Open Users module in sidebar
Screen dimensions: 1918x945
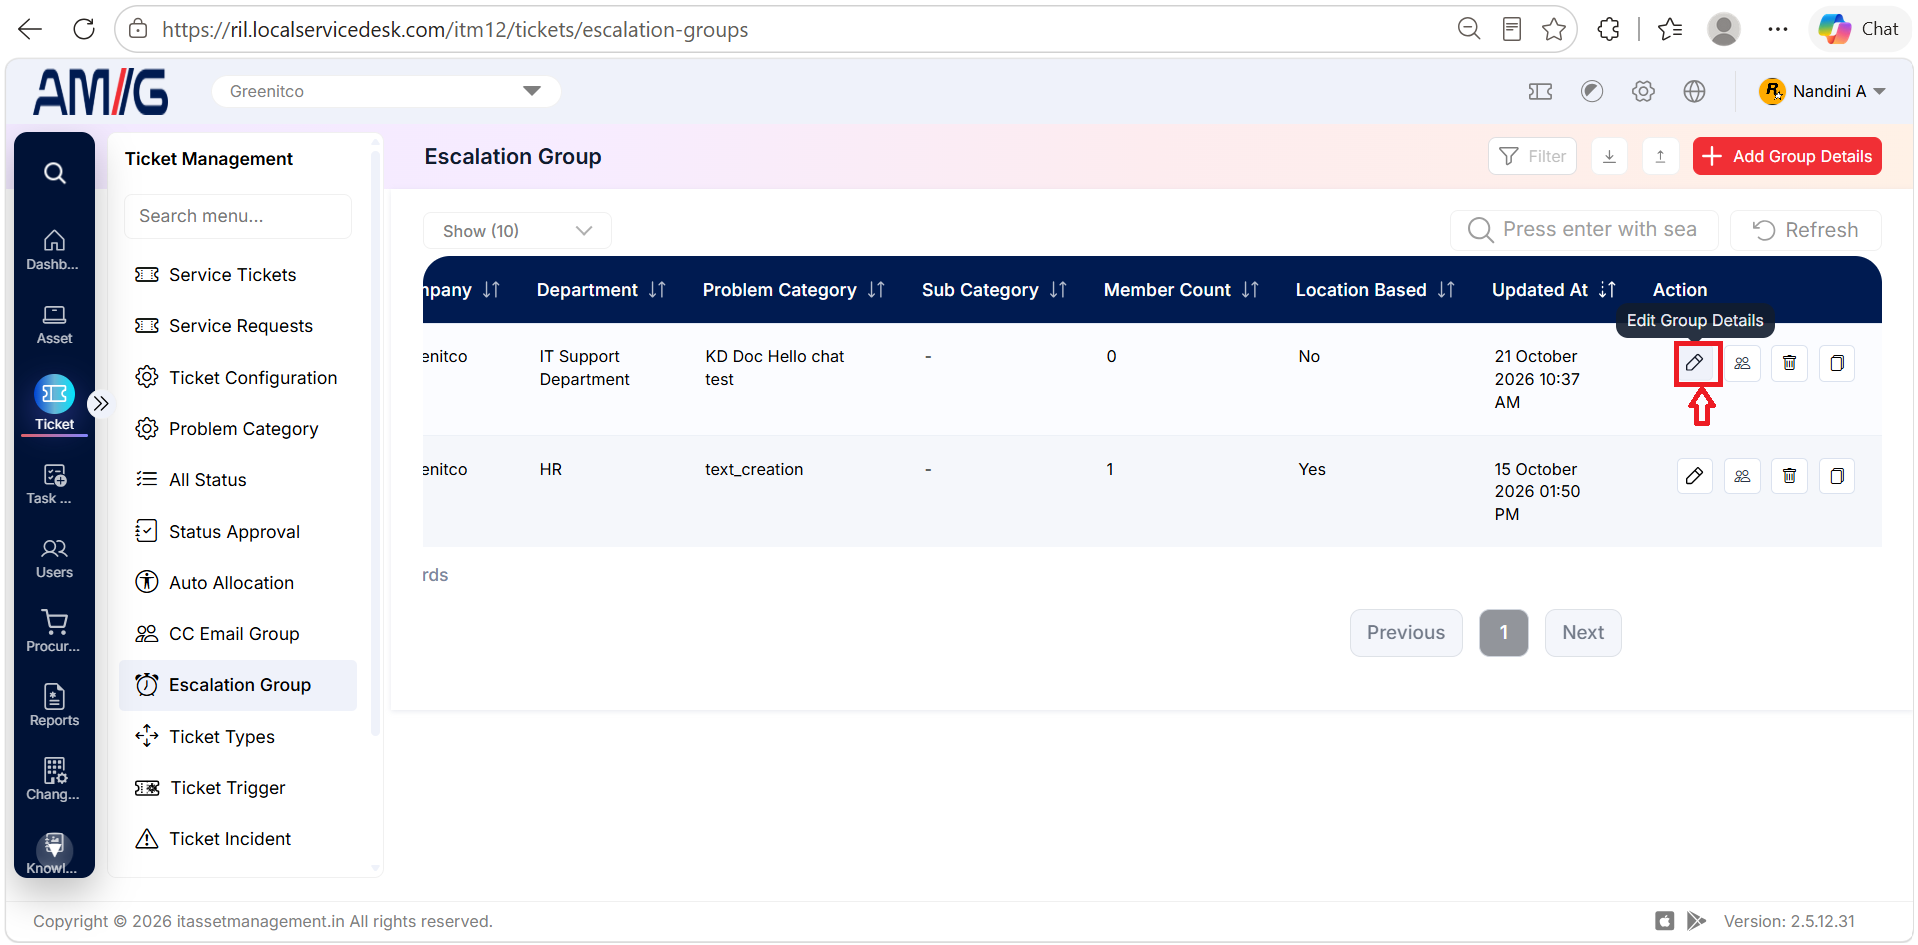[x=54, y=559]
